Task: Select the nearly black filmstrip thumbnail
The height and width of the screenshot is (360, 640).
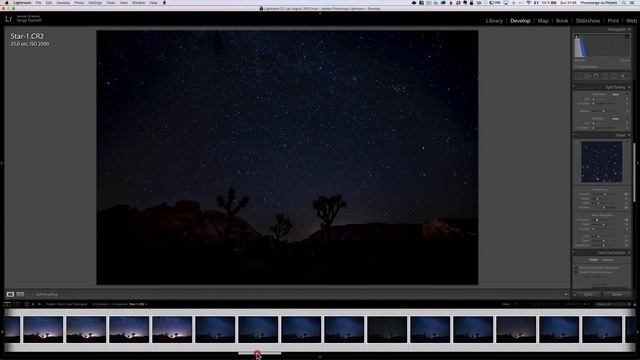Action: tap(387, 329)
